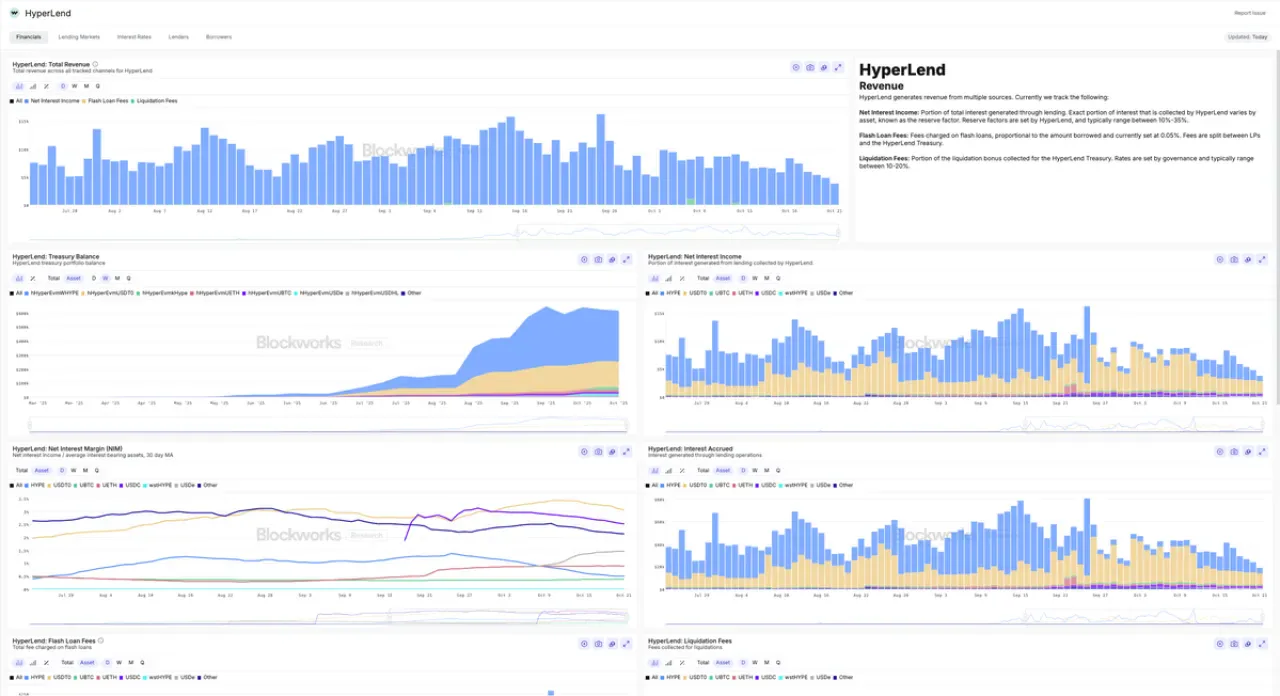Expand Total Revenue chart to fullscreen
Viewport: 1280px width, 696px height.
click(x=838, y=67)
